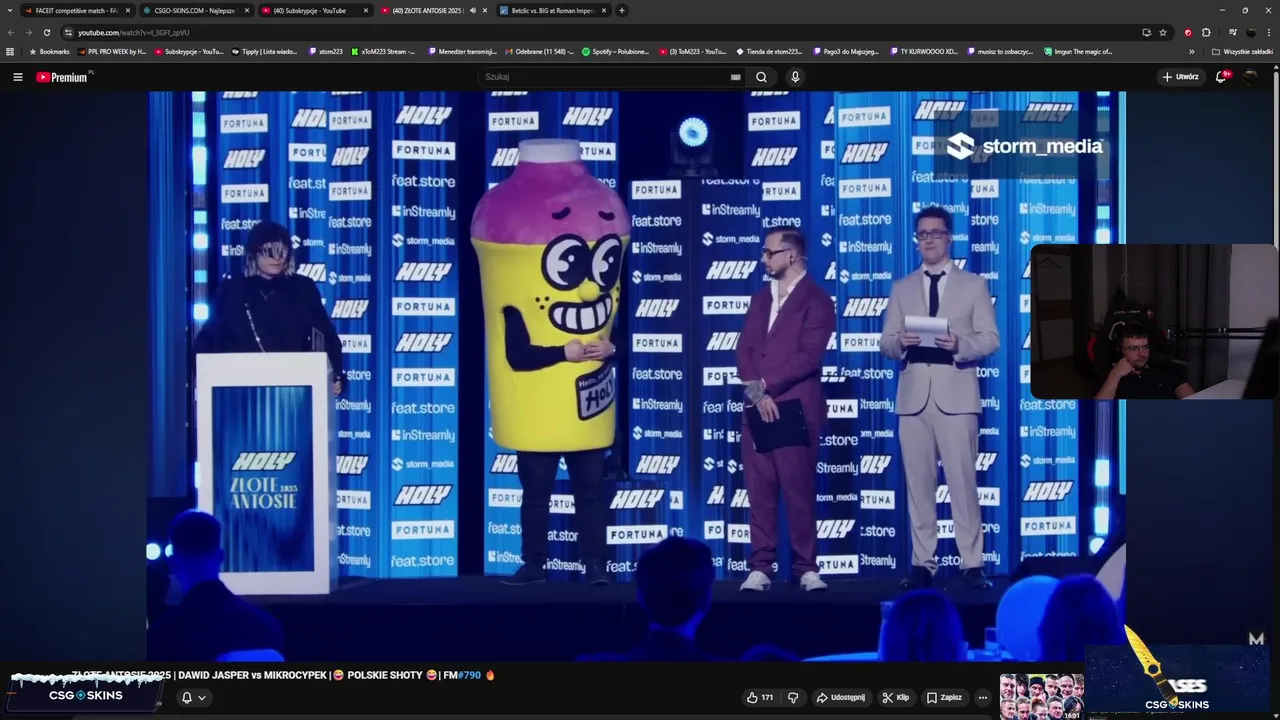Open the YouTube hamburger guide menu
The image size is (1280, 720).
coord(17,77)
